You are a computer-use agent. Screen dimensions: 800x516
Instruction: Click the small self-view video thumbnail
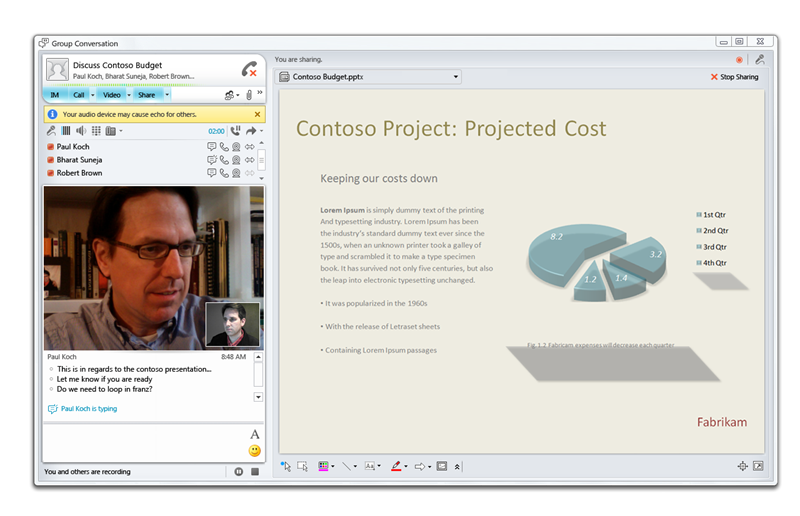pos(232,325)
